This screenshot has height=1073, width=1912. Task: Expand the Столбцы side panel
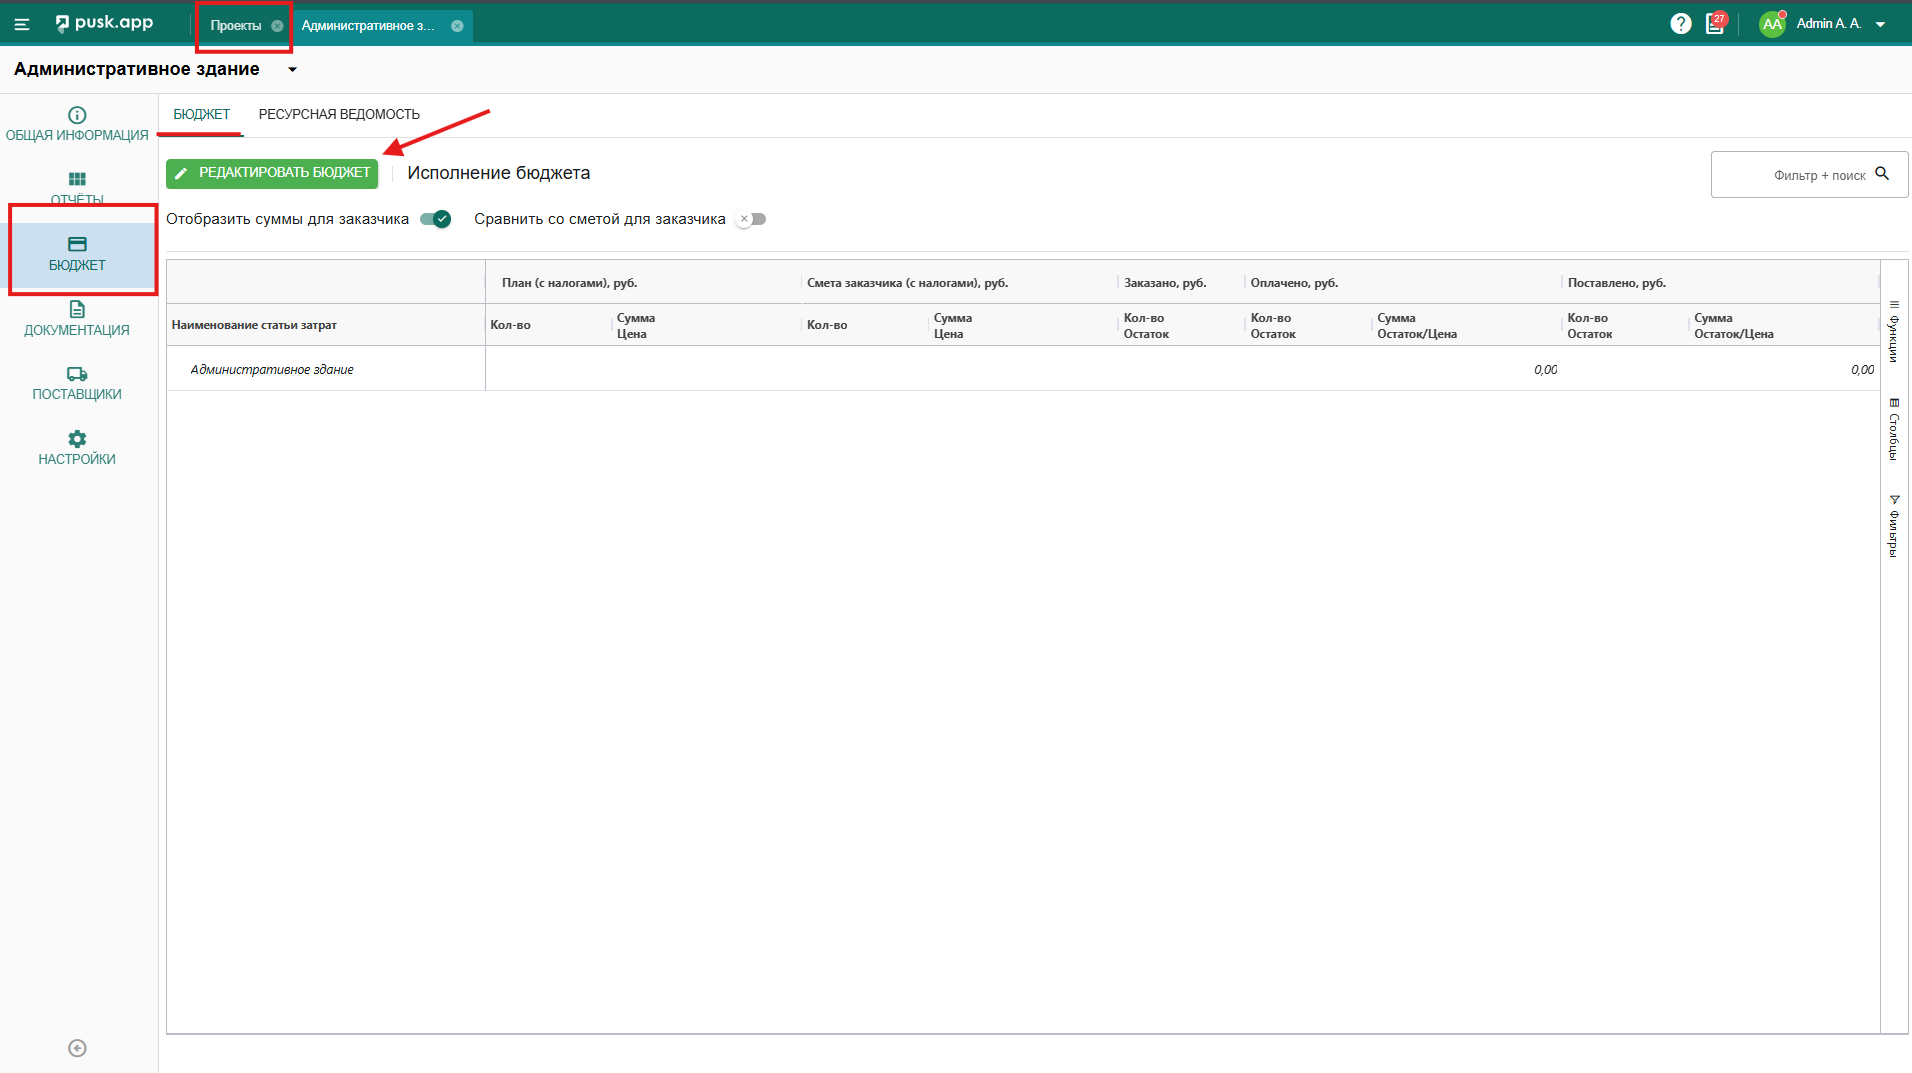[x=1893, y=430]
